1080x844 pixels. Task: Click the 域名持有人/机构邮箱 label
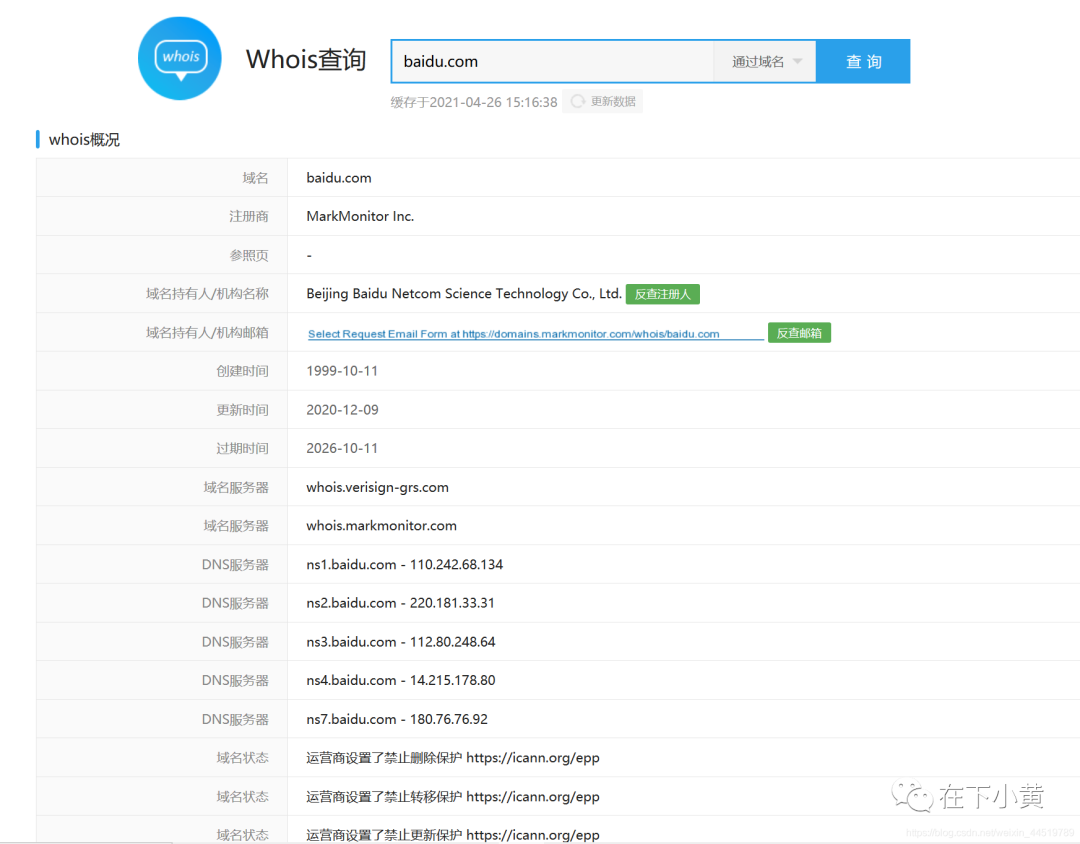(x=207, y=333)
